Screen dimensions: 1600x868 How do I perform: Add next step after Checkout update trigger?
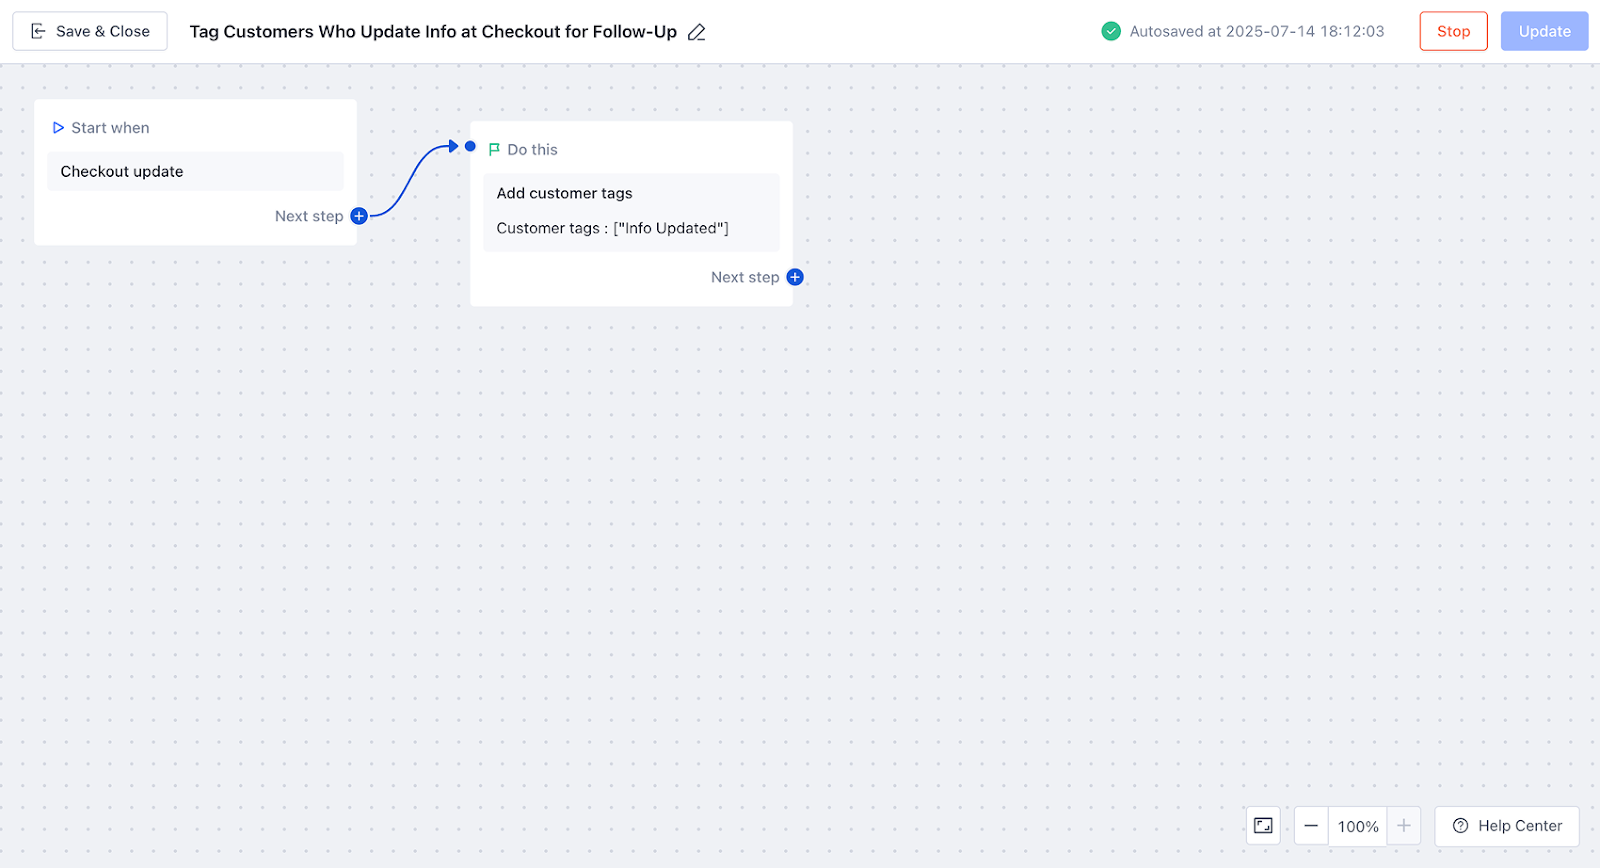(359, 216)
